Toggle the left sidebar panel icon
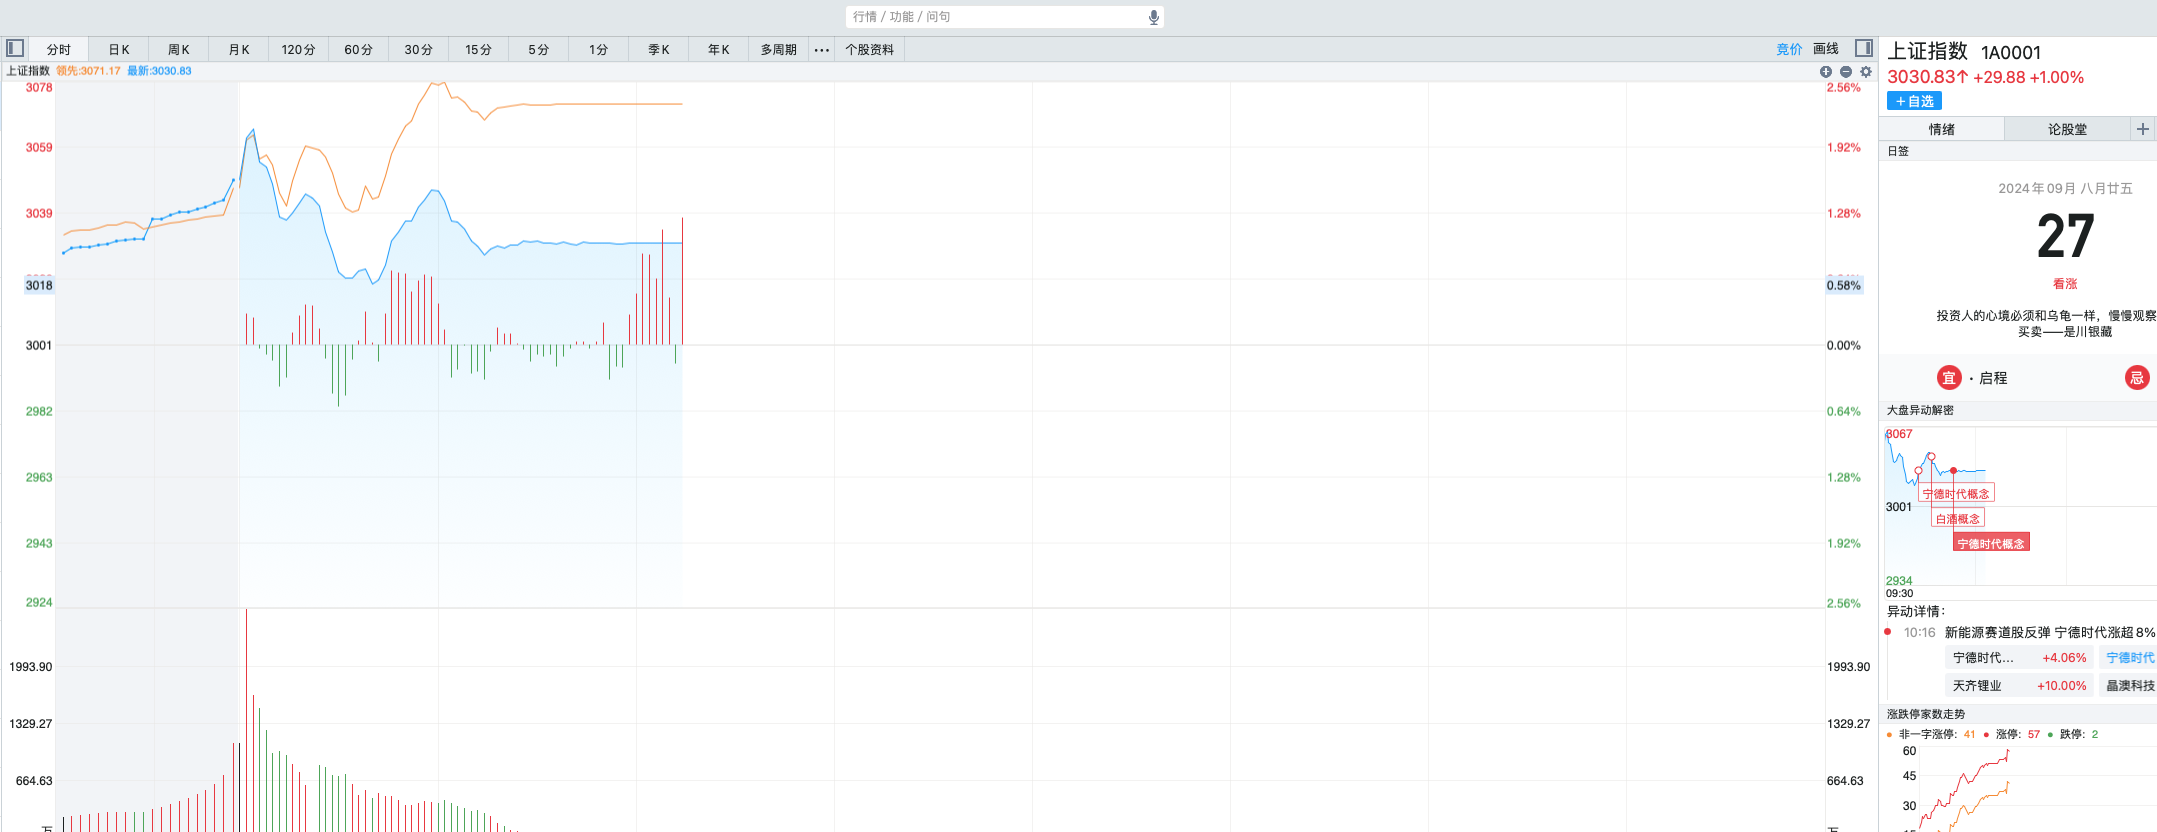The width and height of the screenshot is (2157, 832). [15, 48]
